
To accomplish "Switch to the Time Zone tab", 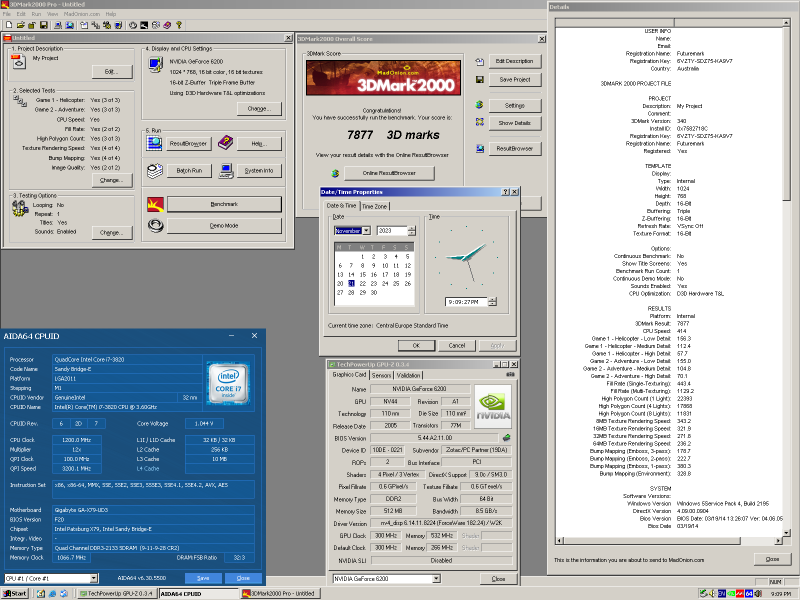I will point(374,206).
